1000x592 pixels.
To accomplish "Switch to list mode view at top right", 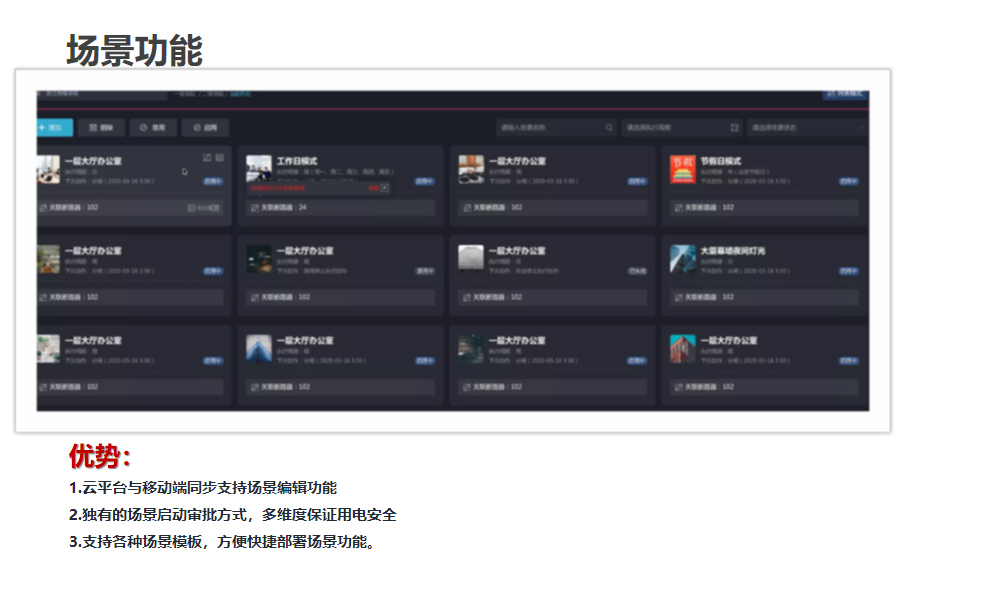I will pos(845,94).
